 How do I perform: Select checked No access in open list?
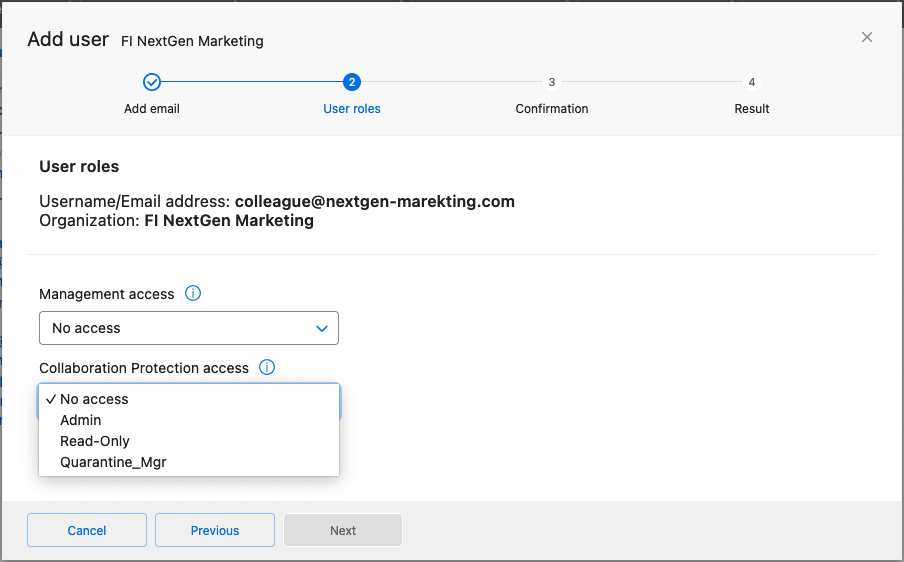click(94, 399)
